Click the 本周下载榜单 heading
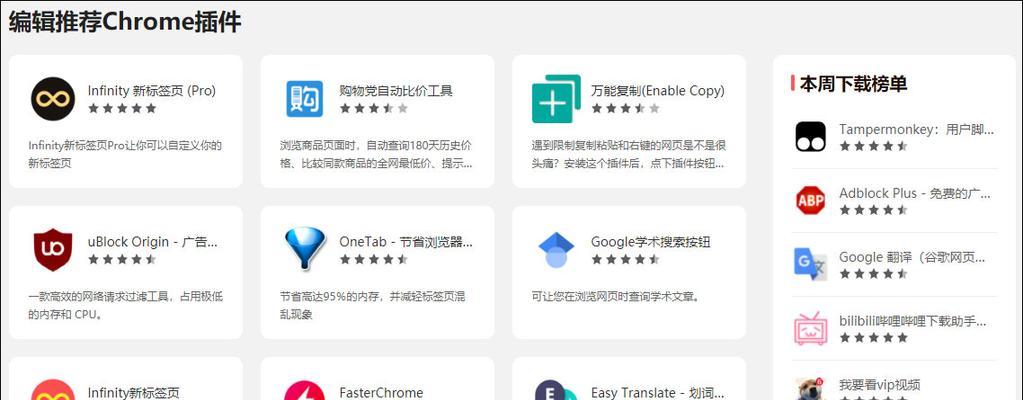The height and width of the screenshot is (400, 1023). click(853, 84)
